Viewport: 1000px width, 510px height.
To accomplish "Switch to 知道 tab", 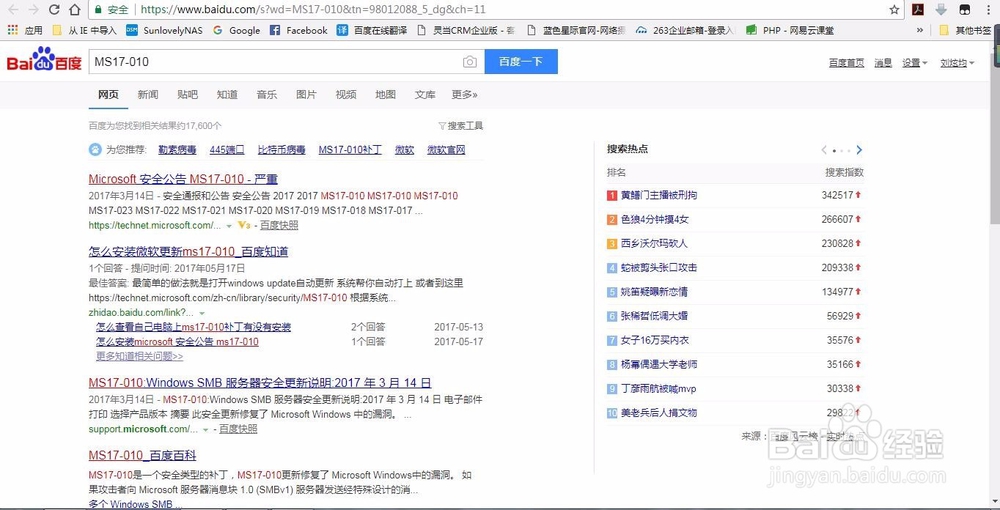I will [x=227, y=94].
